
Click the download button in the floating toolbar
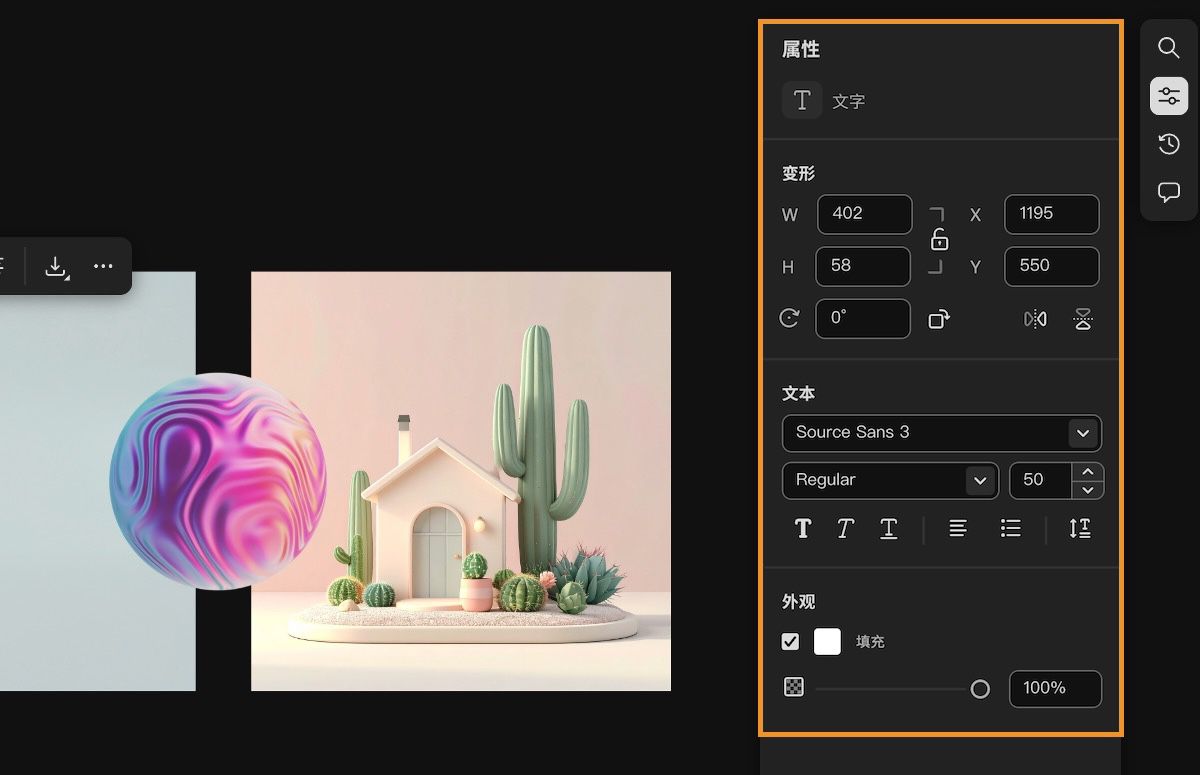[56, 266]
